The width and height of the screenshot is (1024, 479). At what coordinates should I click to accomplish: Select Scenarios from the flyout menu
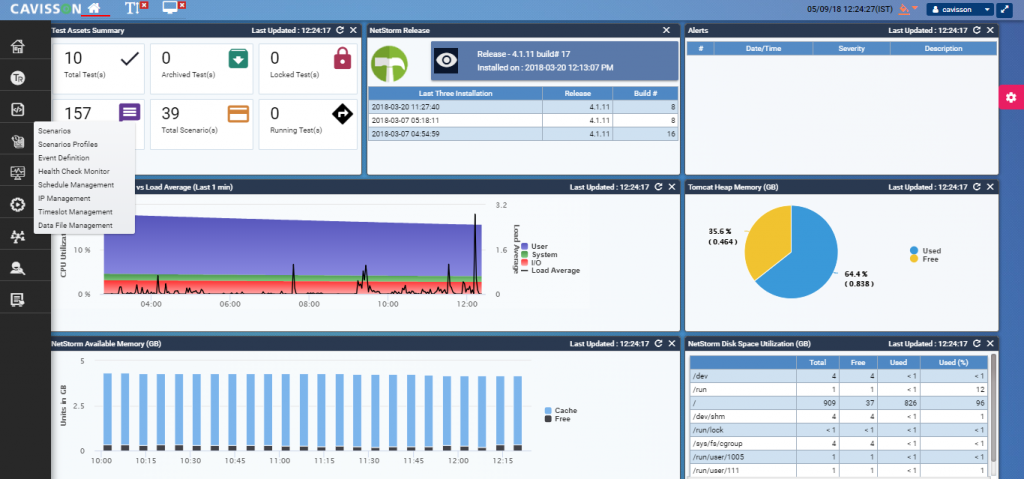(55, 131)
